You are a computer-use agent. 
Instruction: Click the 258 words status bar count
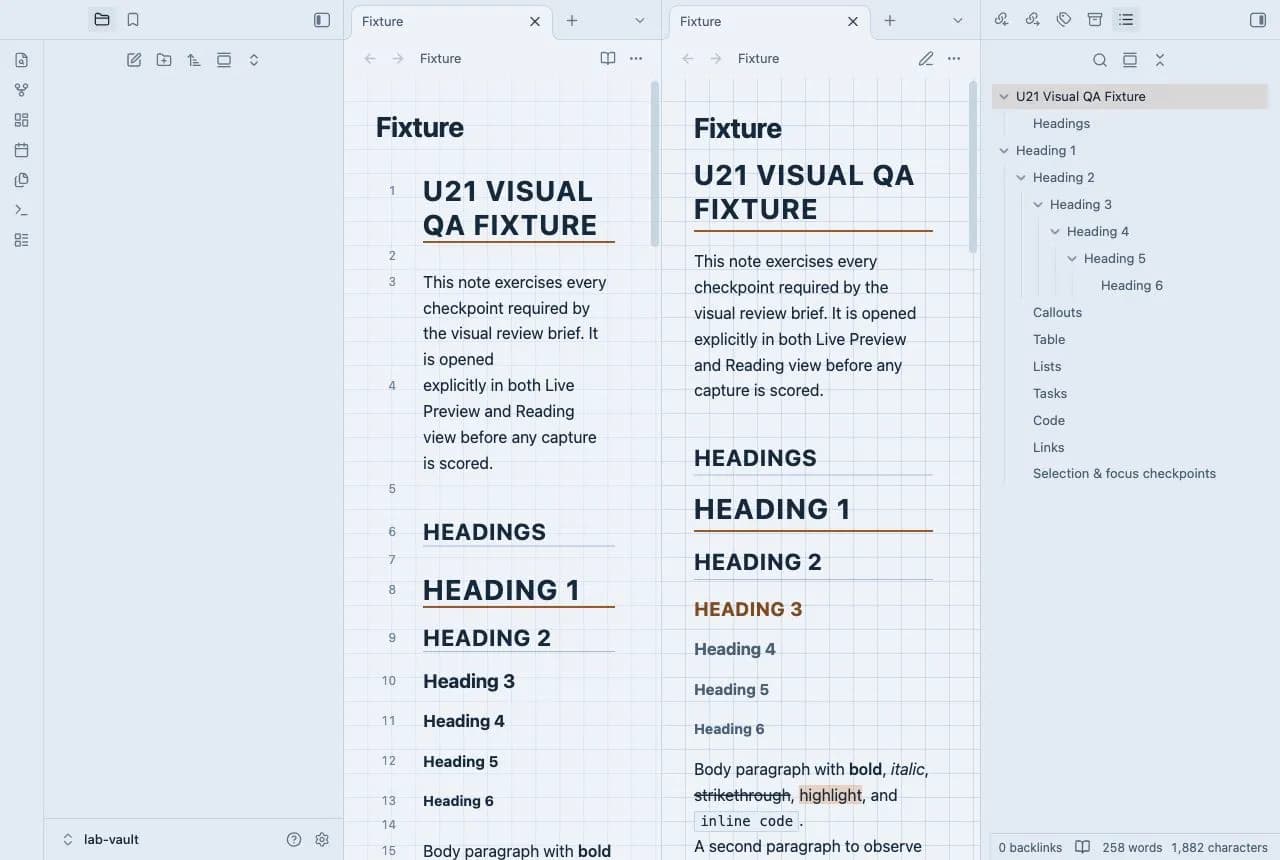pyautogui.click(x=1132, y=847)
